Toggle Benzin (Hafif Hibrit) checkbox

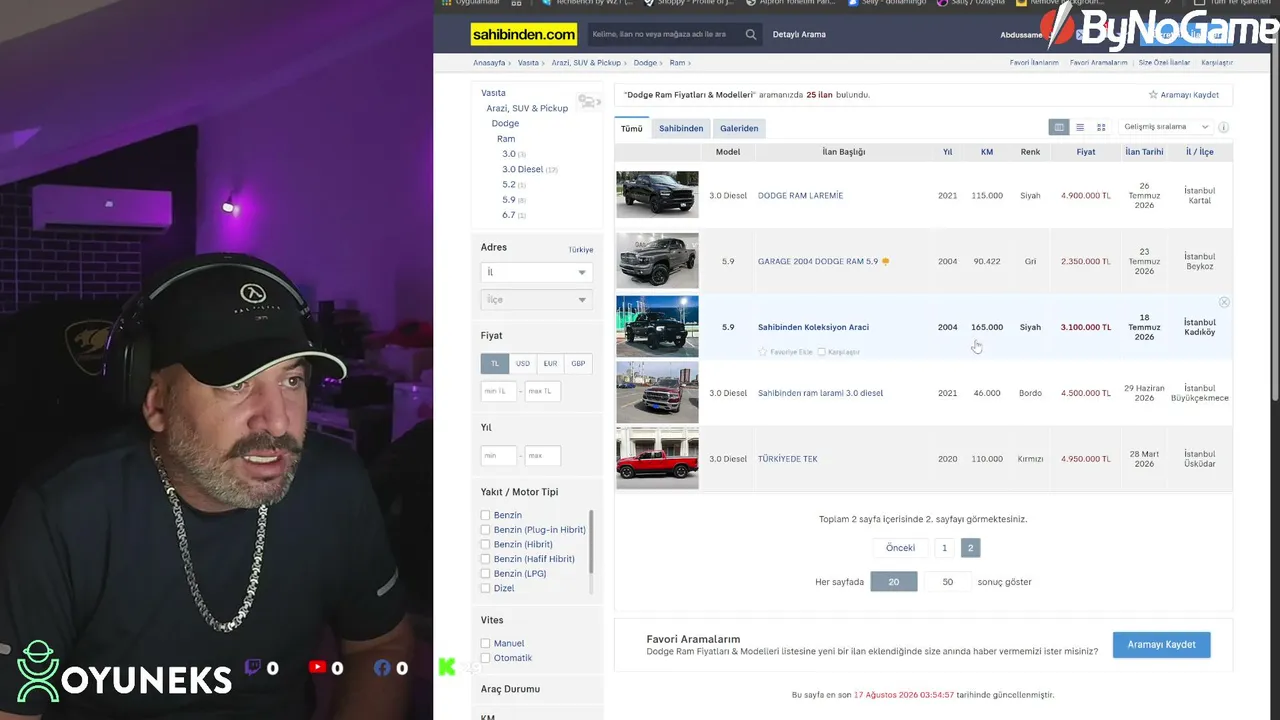click(x=485, y=559)
